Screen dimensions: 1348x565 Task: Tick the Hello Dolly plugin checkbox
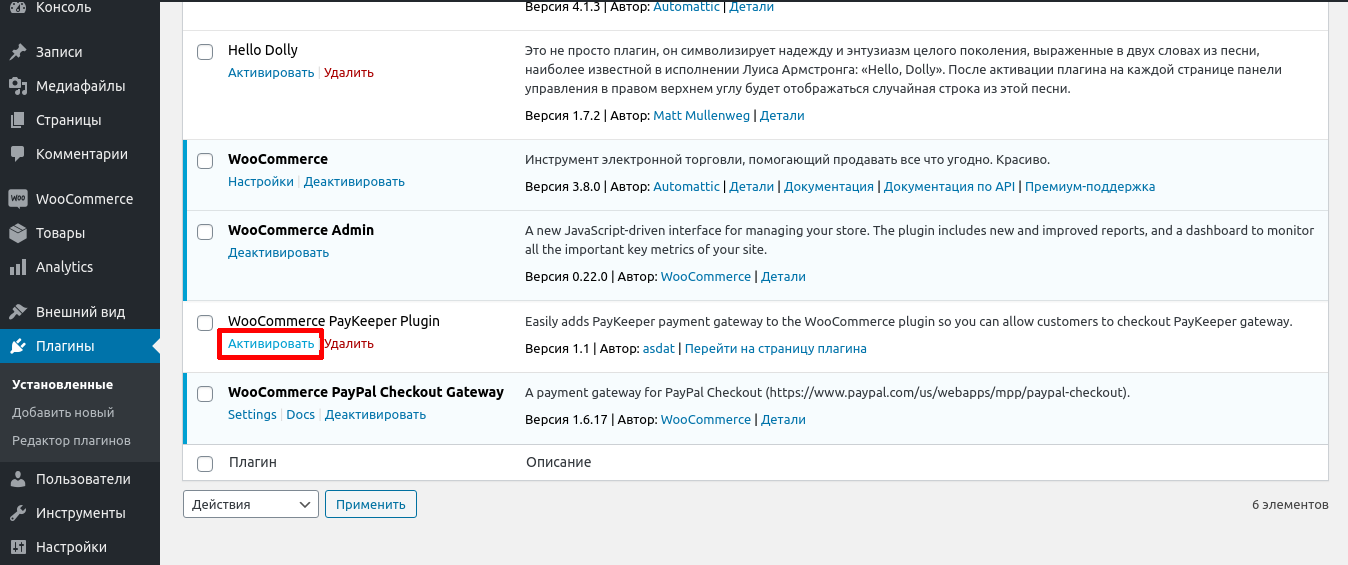[205, 51]
